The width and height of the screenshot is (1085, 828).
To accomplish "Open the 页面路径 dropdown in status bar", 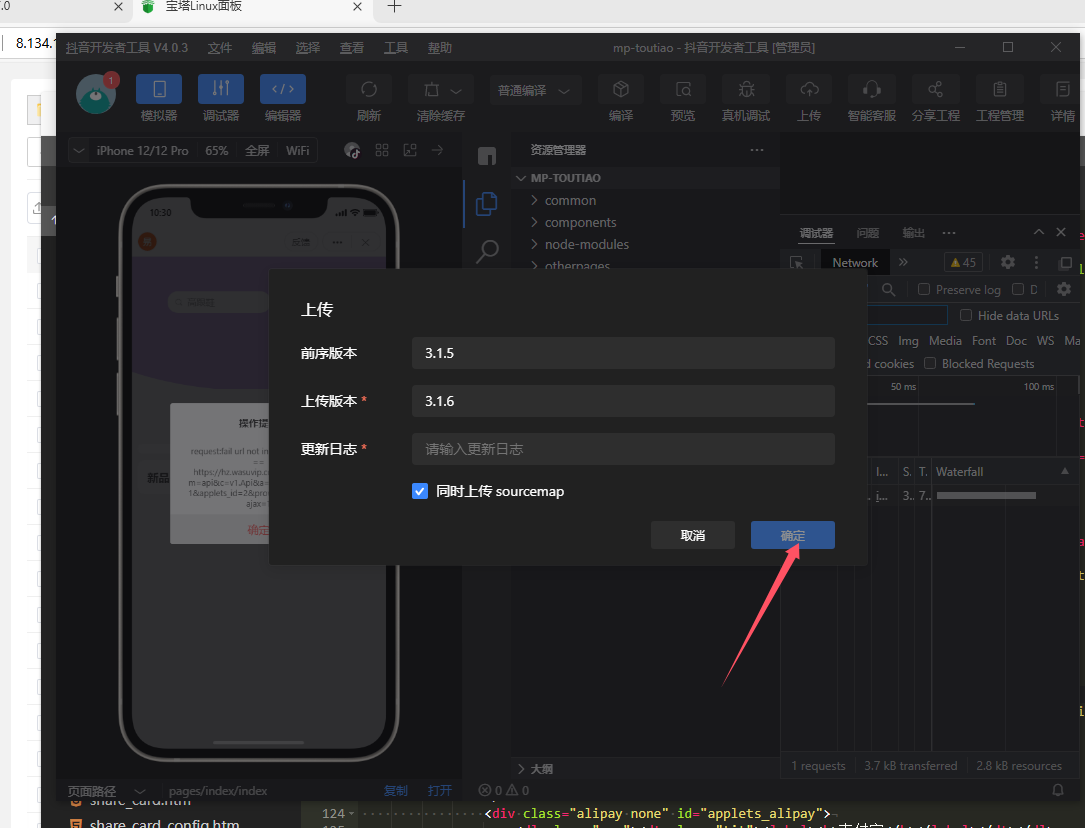I will click(140, 791).
